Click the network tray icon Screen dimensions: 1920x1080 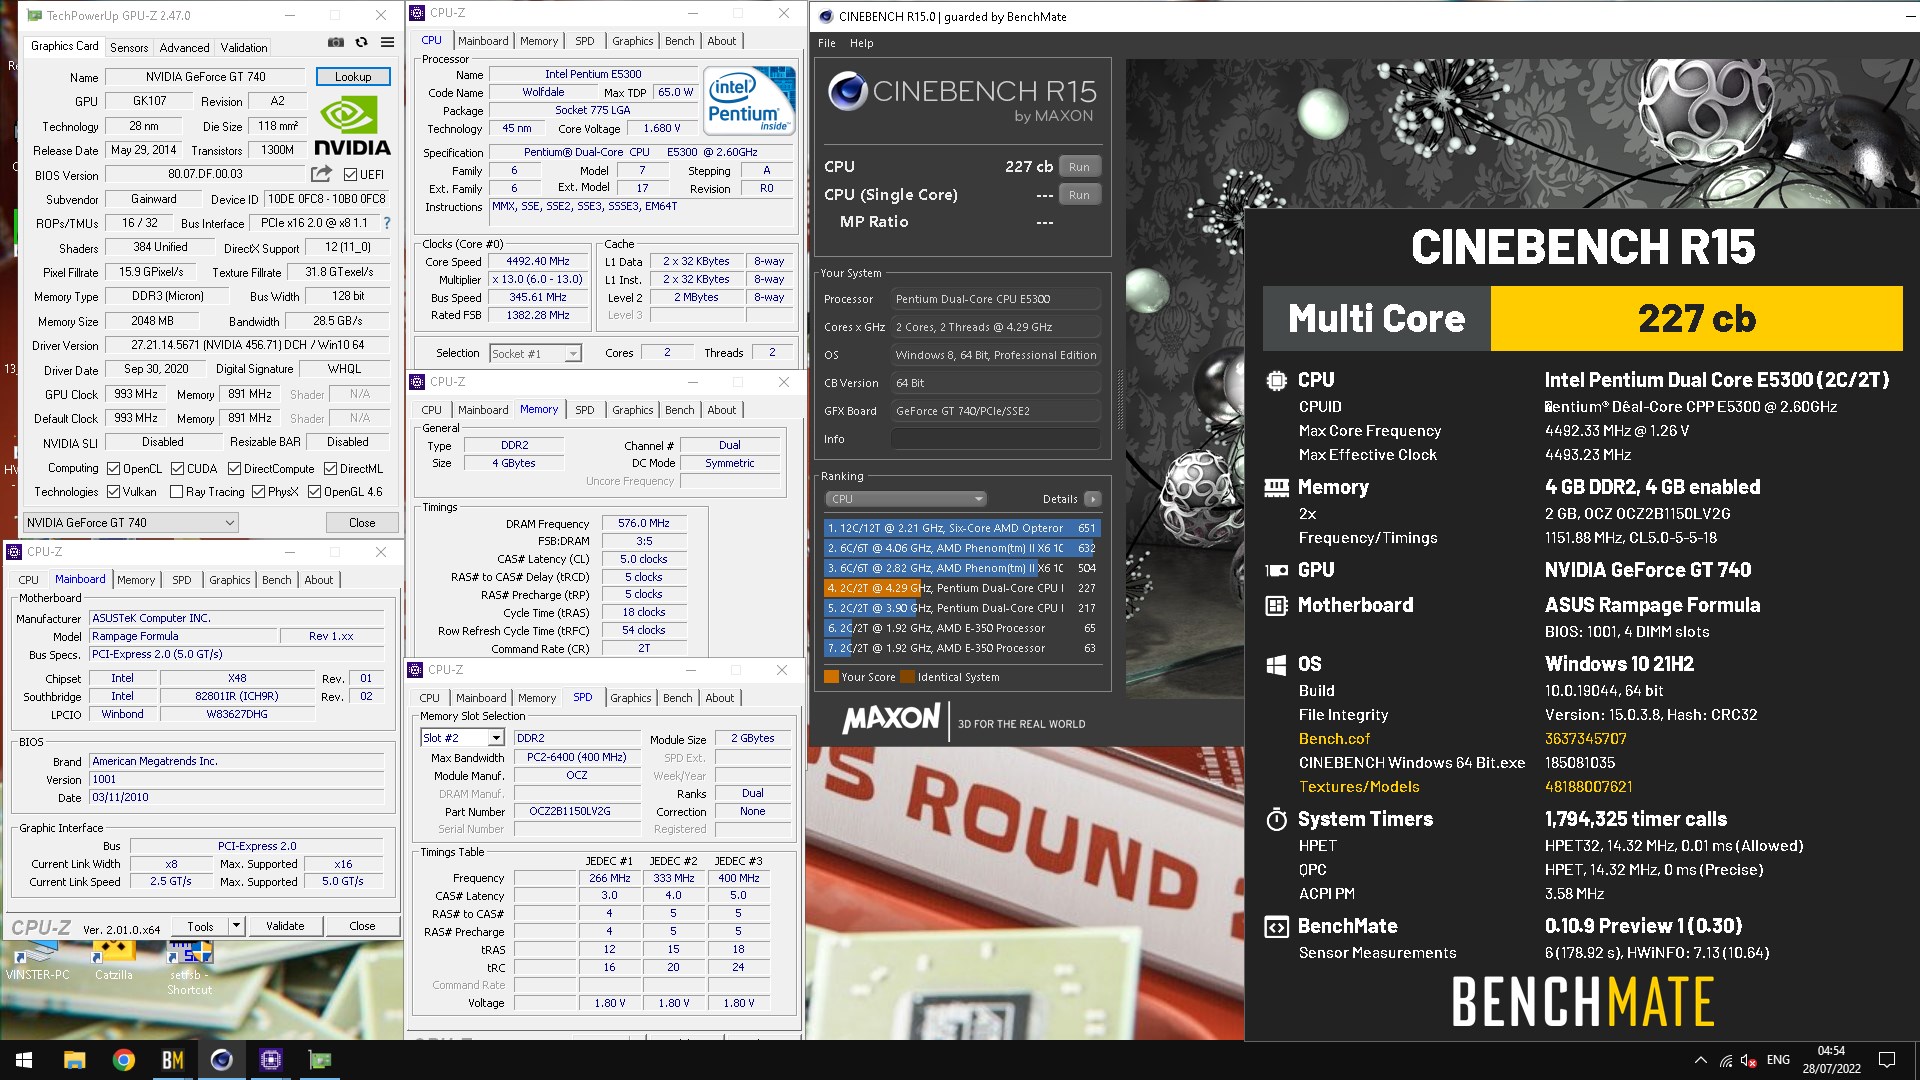[x=1726, y=1060]
